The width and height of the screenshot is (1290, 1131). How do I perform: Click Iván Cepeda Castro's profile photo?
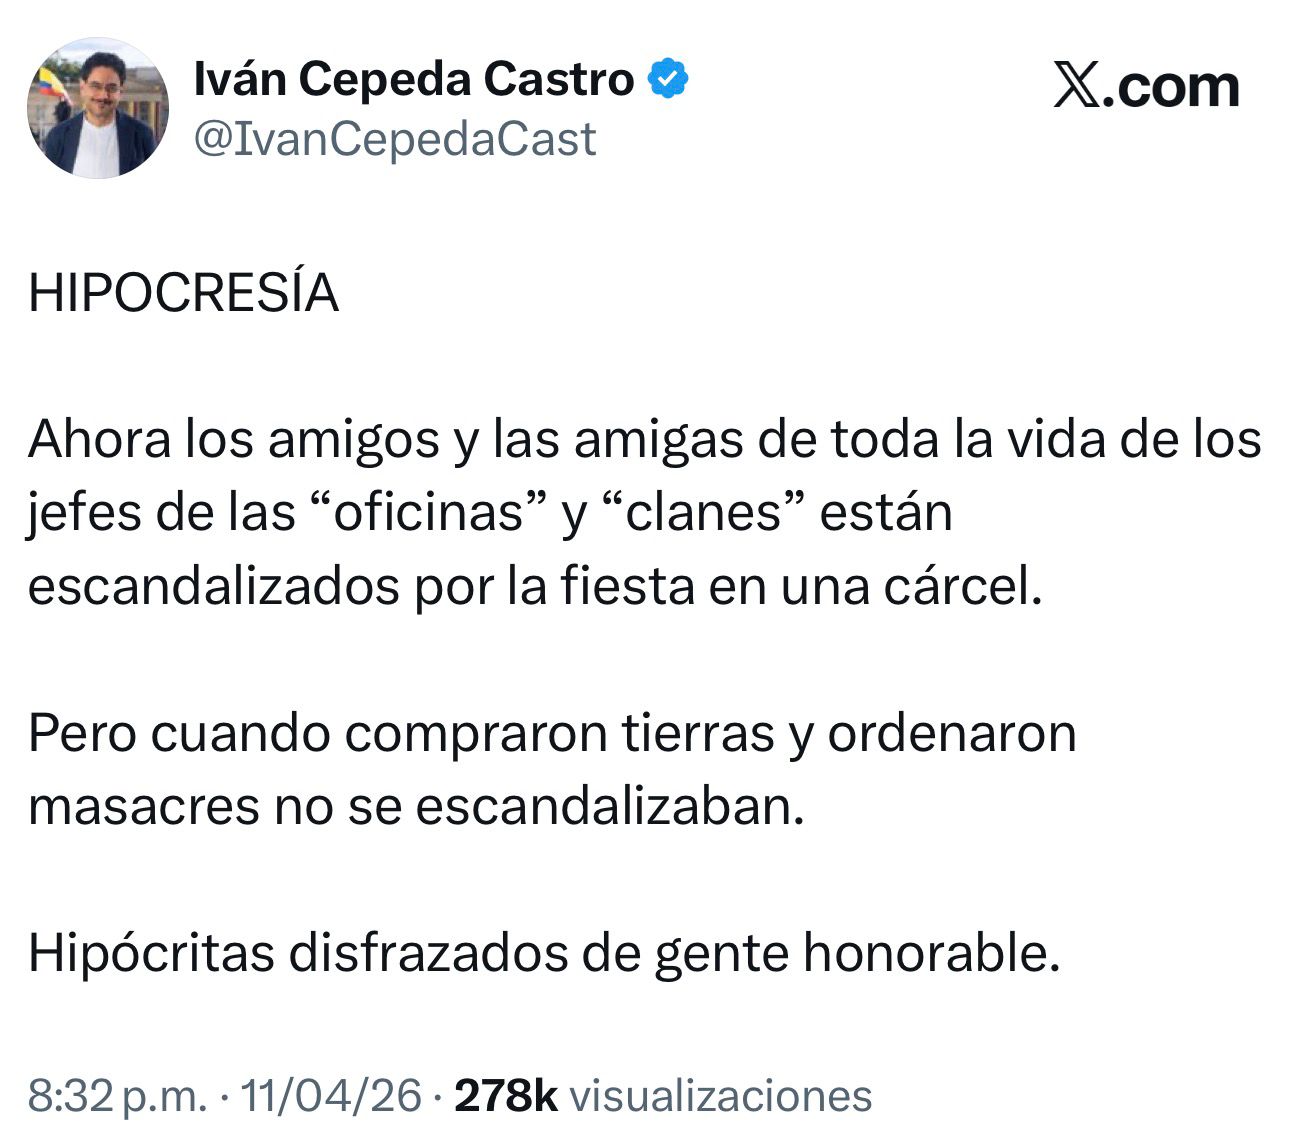pyautogui.click(x=98, y=110)
